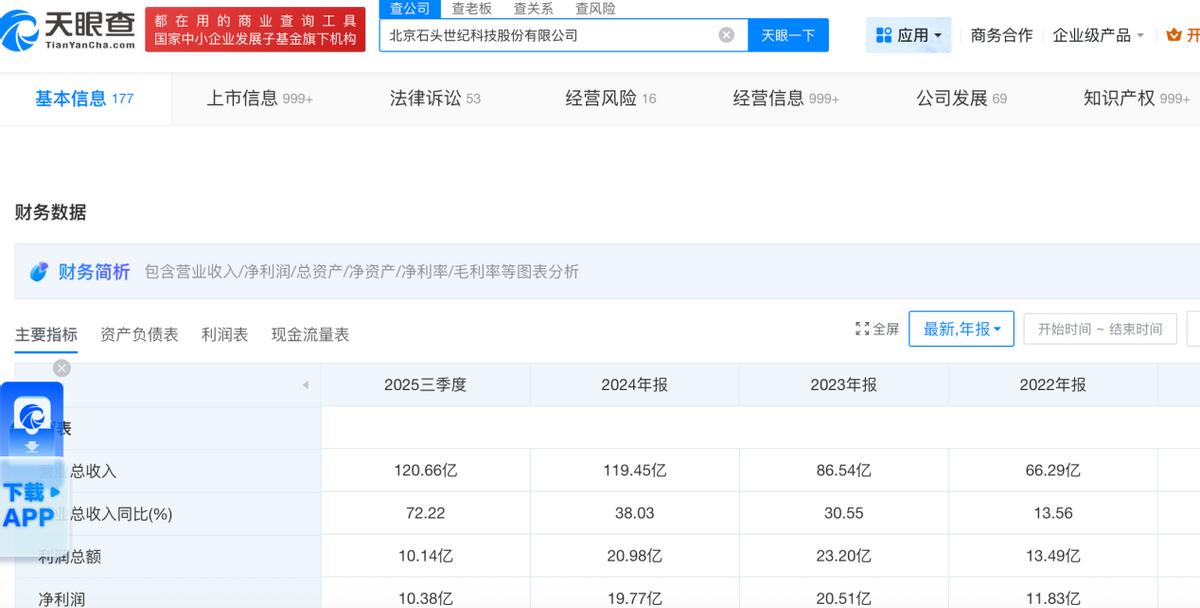Click the table left scroll arrow
The height and width of the screenshot is (608, 1200).
(x=305, y=385)
